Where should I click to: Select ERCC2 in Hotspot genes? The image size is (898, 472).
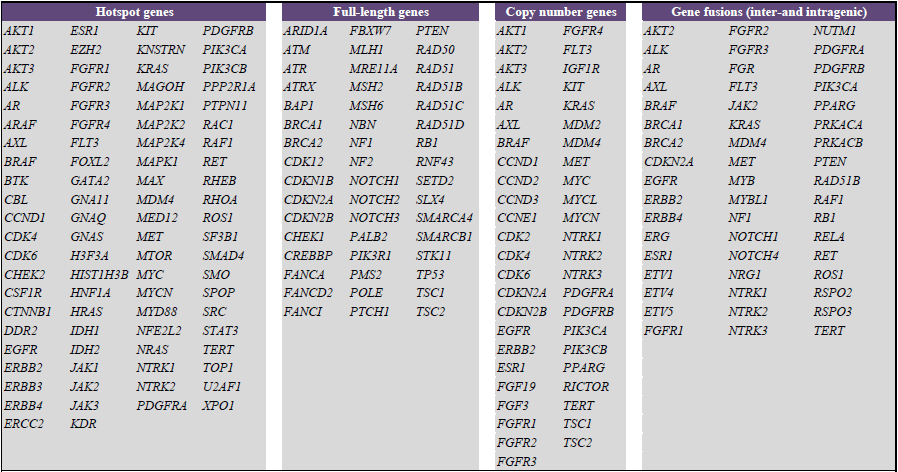click(x=24, y=424)
